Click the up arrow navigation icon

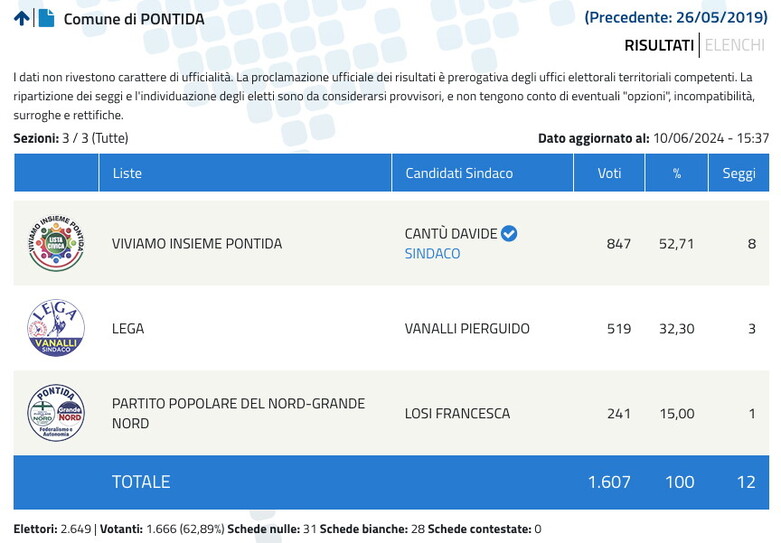(x=22, y=18)
